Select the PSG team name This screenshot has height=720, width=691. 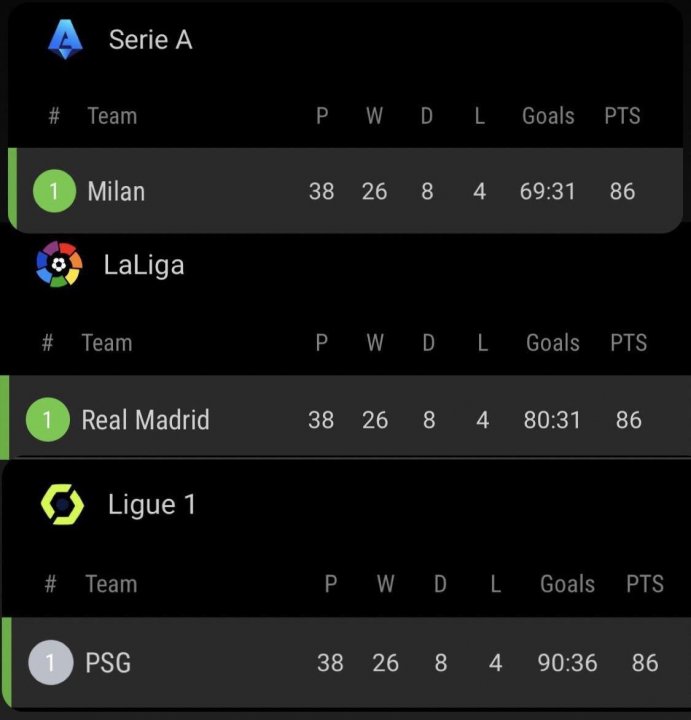click(x=108, y=662)
